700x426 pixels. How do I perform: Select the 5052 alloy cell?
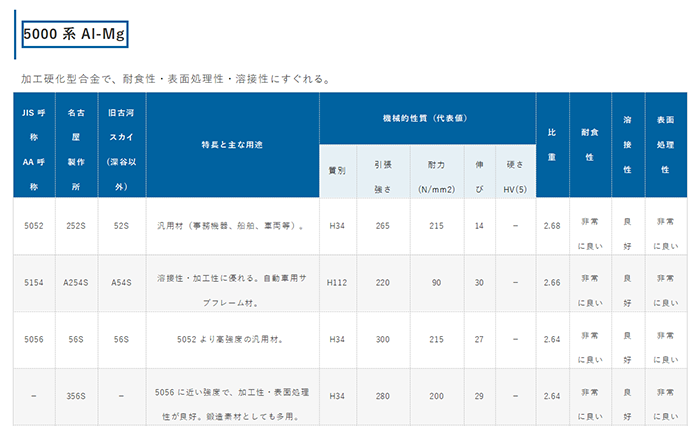pos(34,227)
